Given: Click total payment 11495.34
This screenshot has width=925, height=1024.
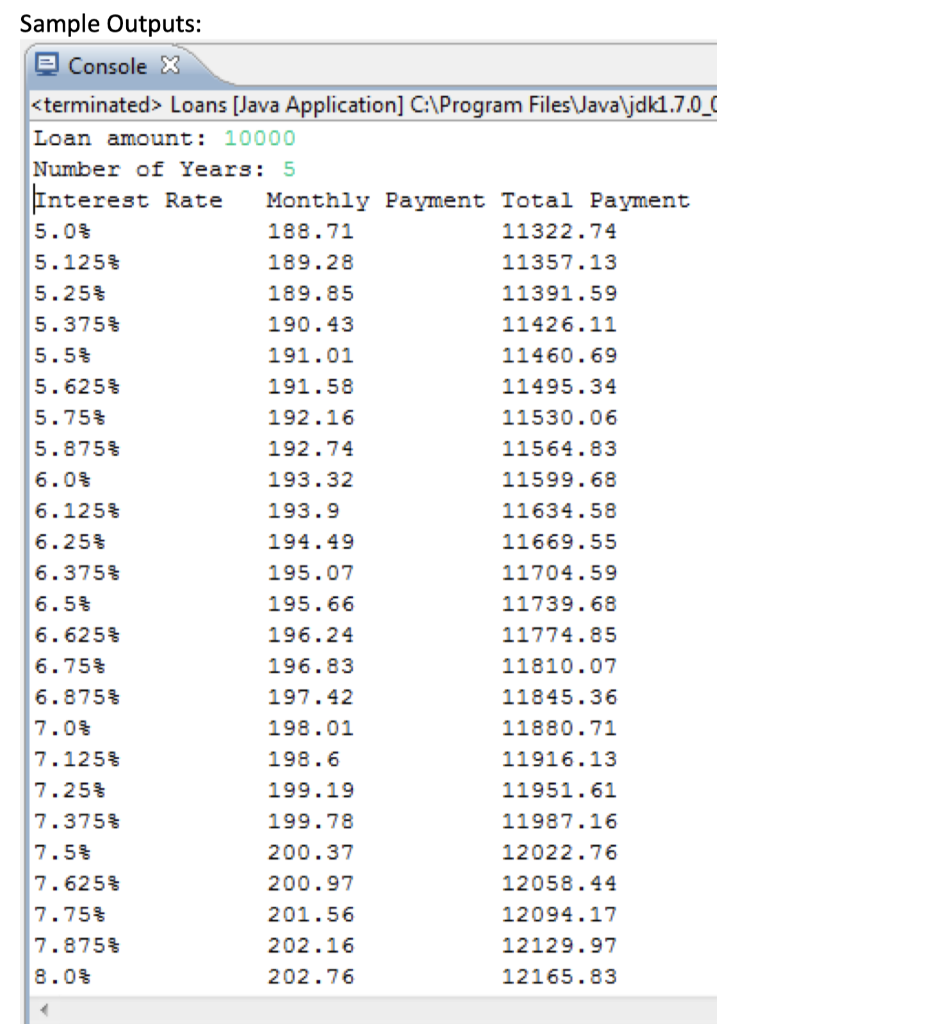Looking at the screenshot, I should click(x=559, y=387).
